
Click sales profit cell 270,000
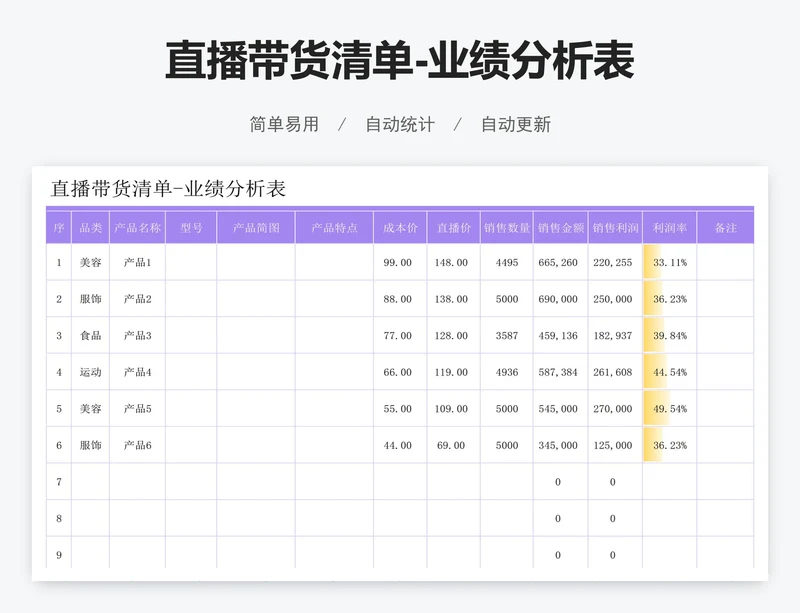pos(615,409)
